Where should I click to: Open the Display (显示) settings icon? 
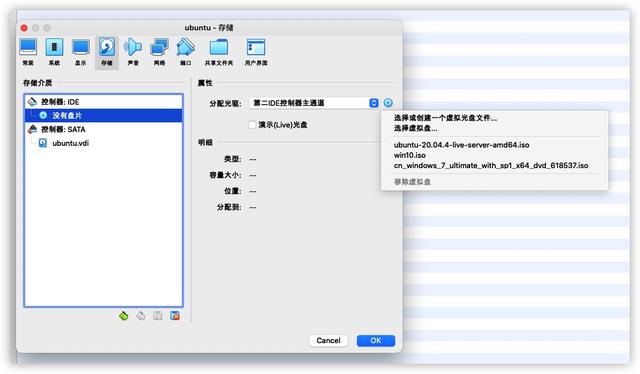tap(80, 51)
